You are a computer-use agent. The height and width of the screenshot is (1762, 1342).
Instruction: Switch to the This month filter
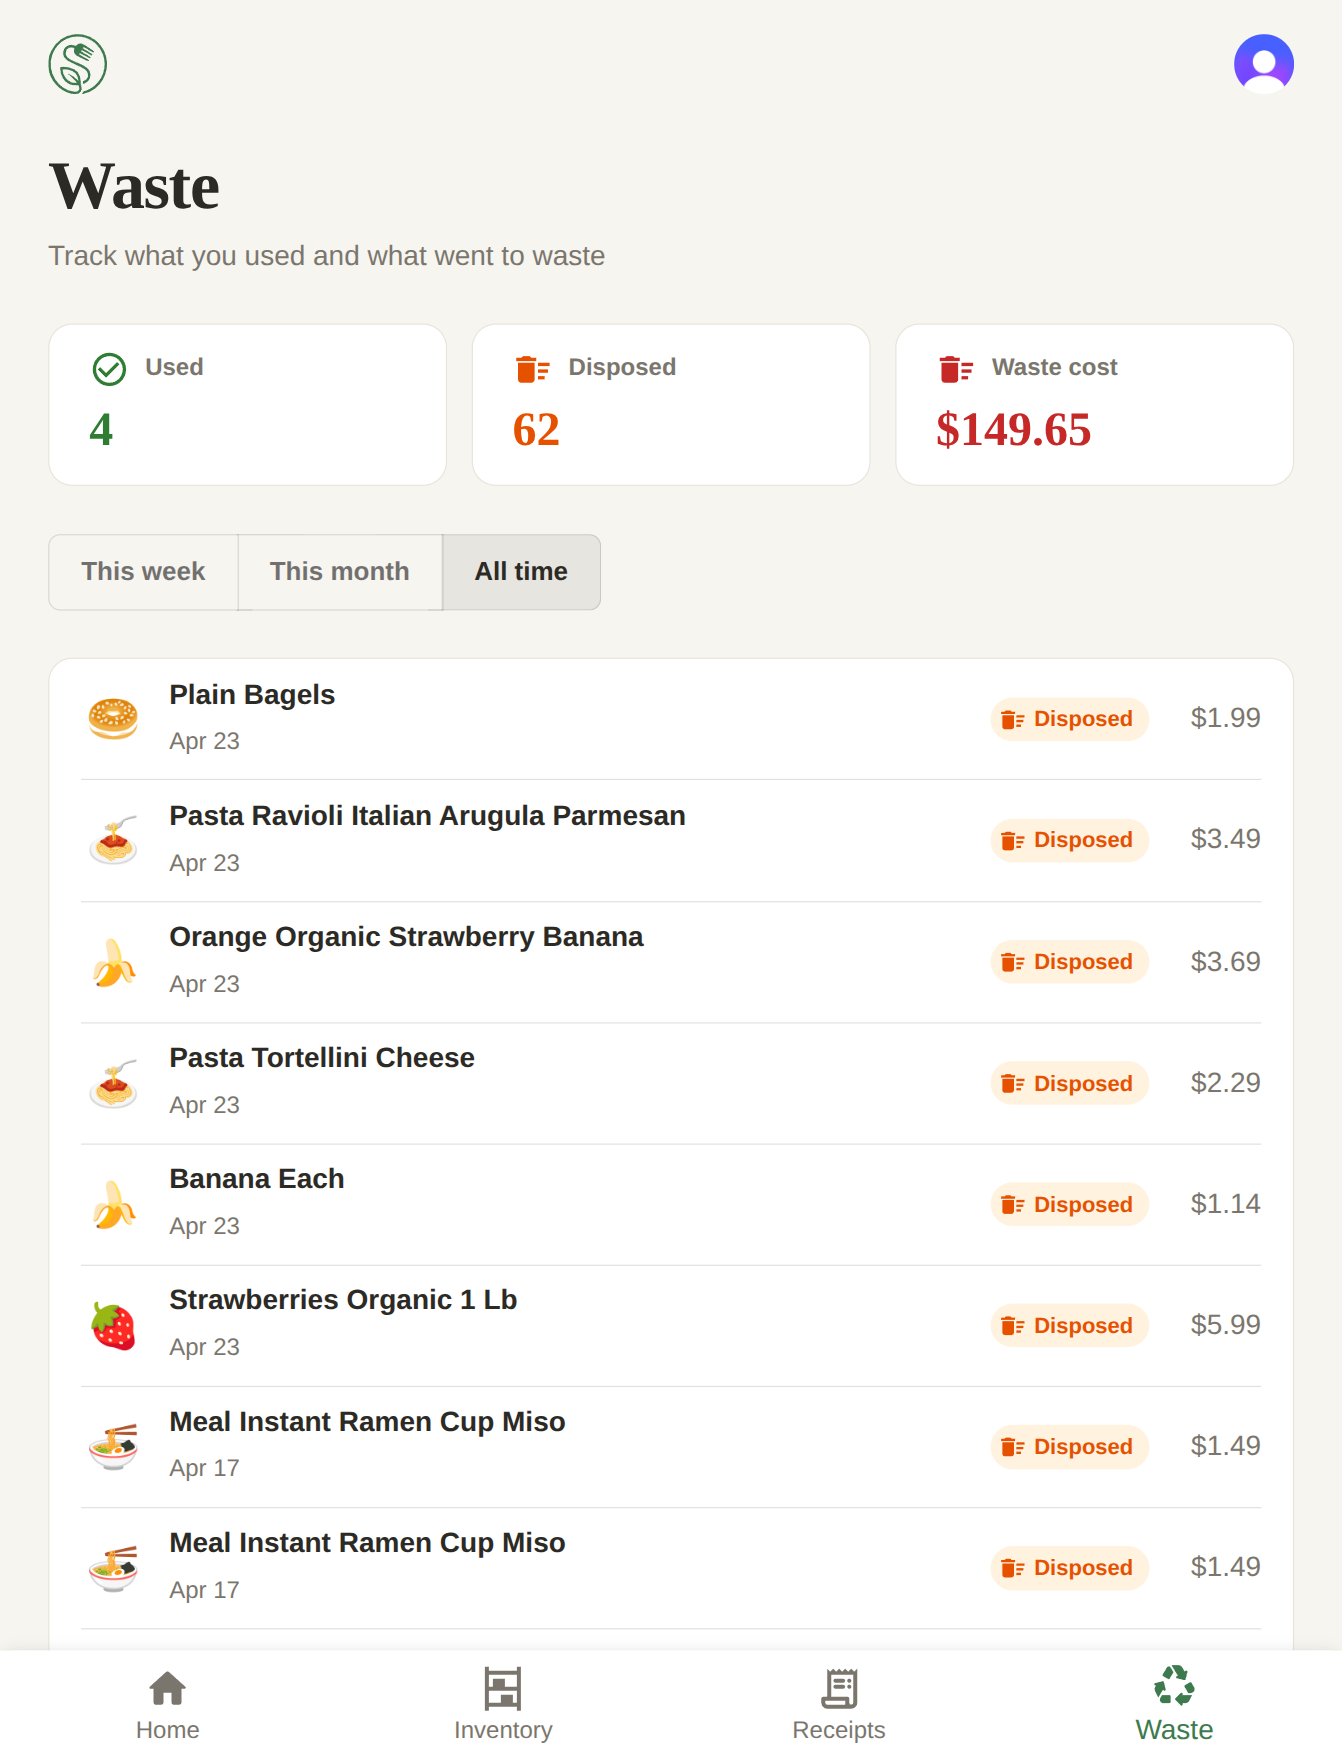(x=340, y=572)
